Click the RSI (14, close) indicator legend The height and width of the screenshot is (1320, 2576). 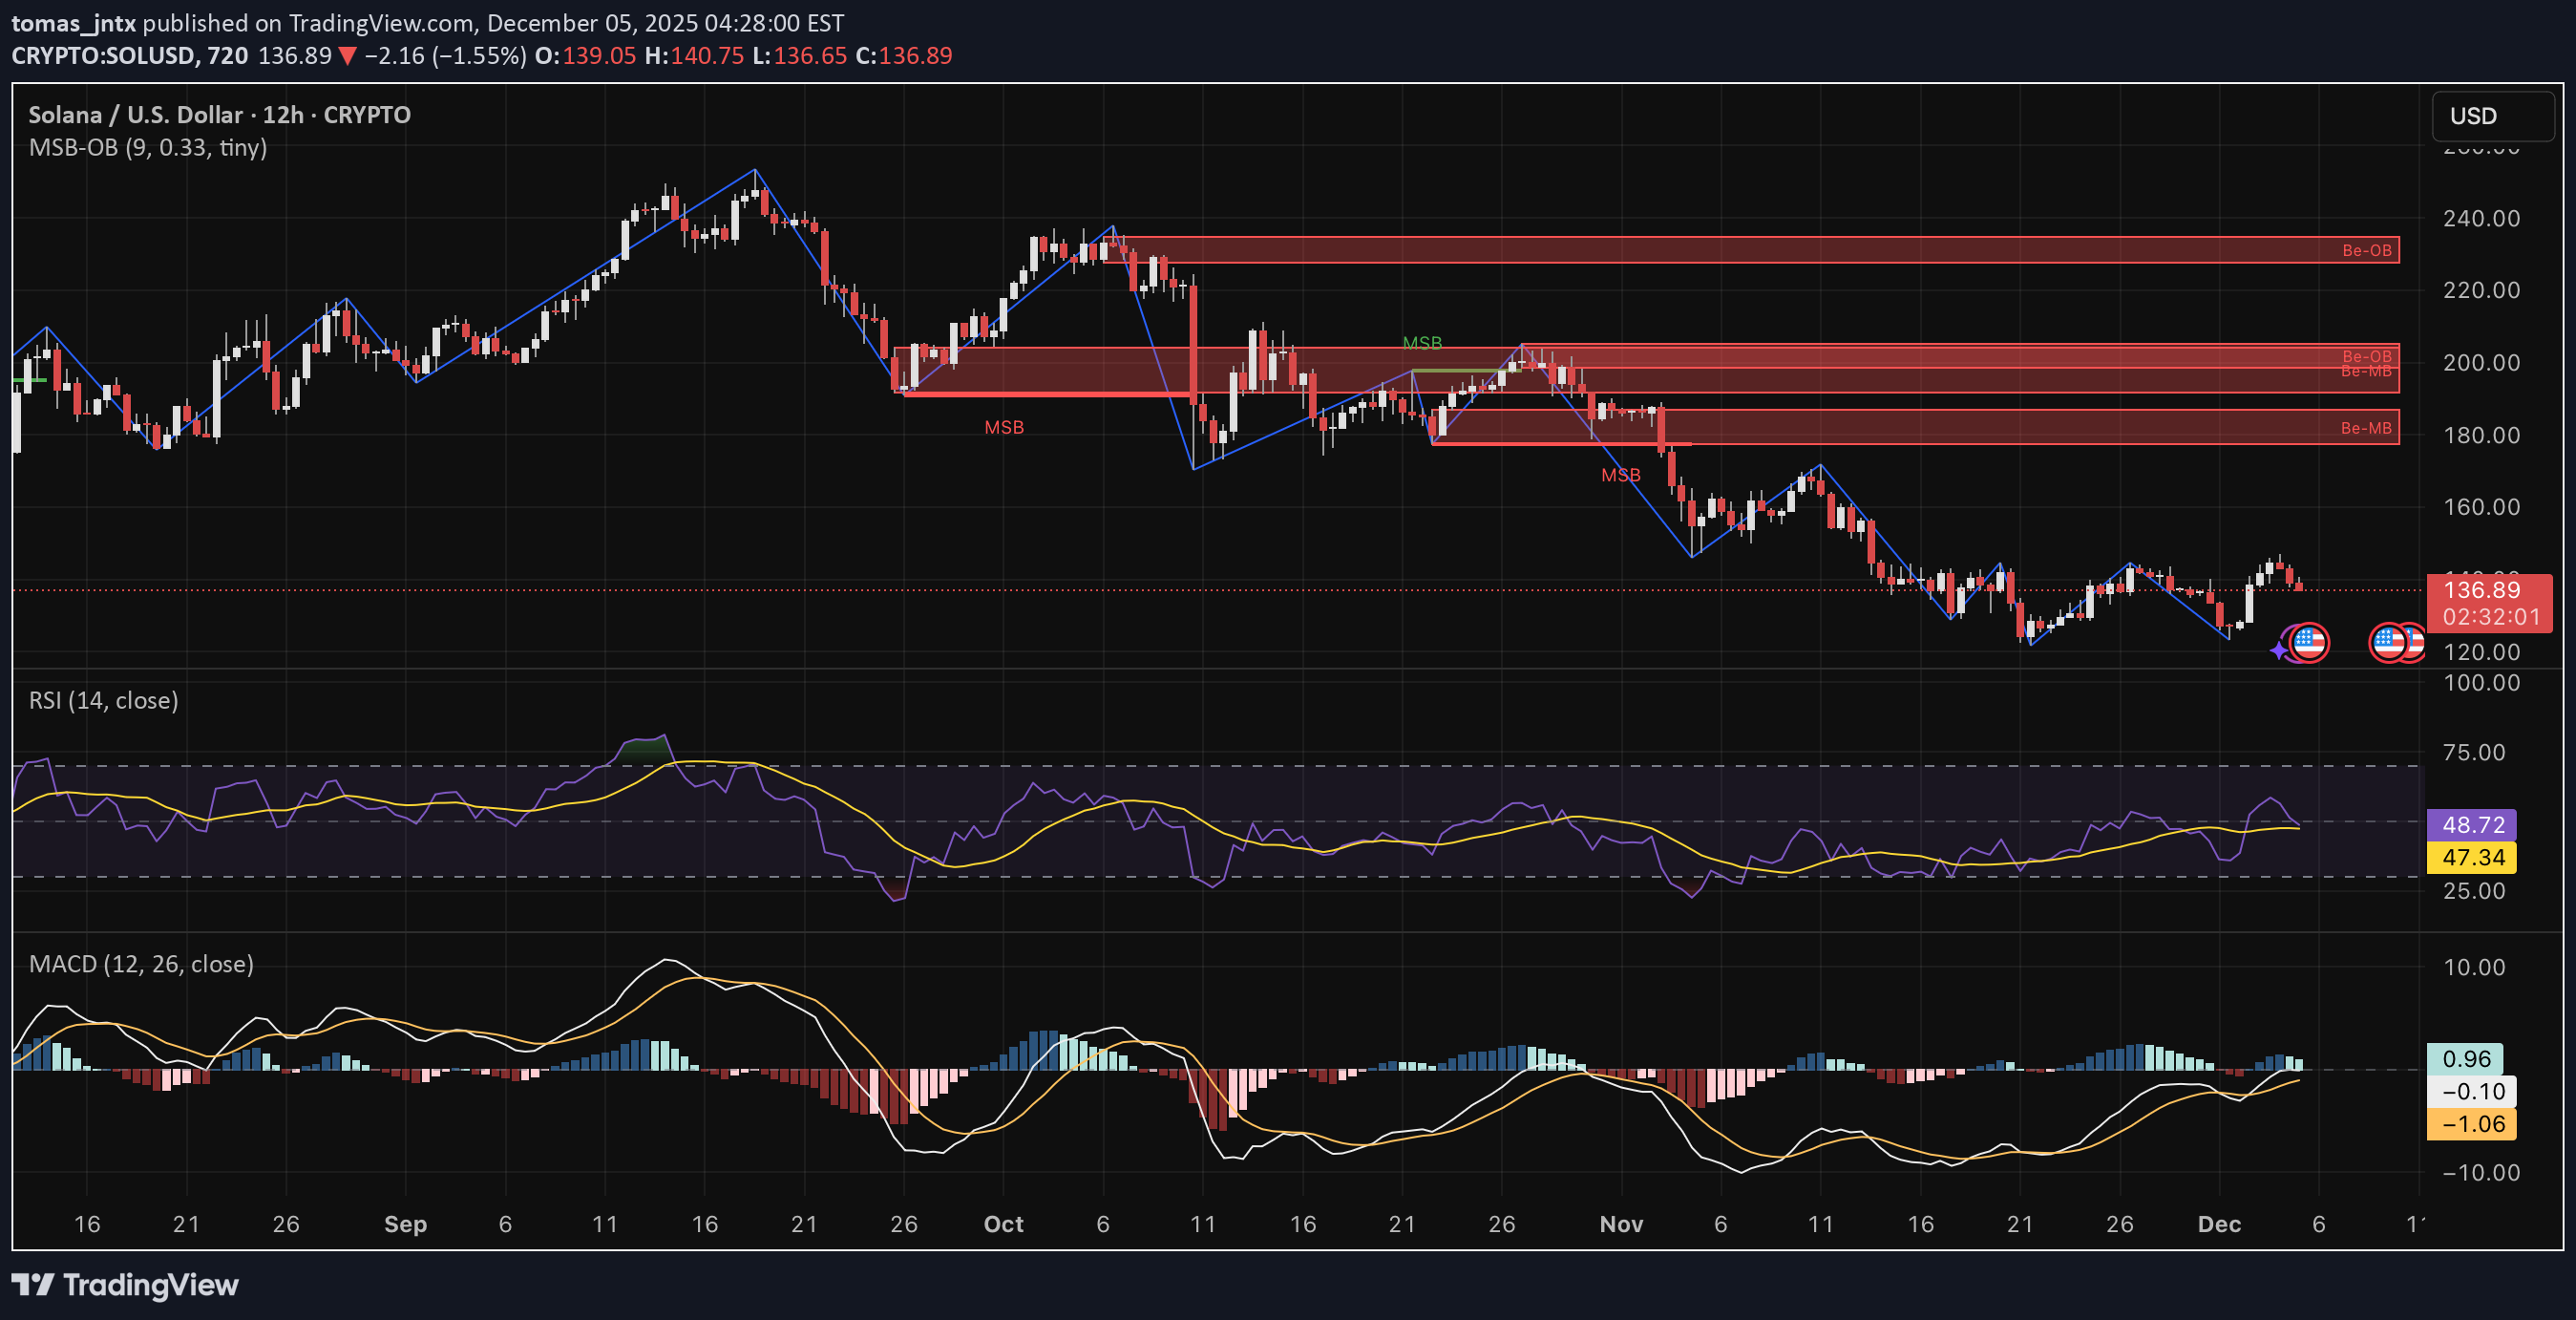104,700
